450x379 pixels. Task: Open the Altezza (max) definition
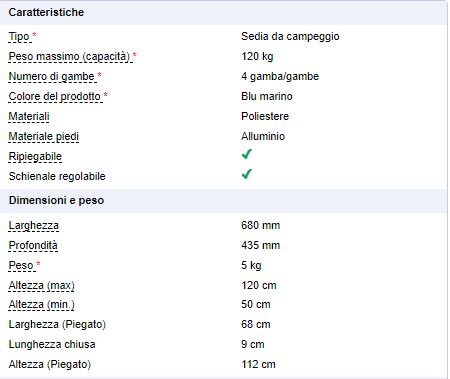[x=42, y=285]
